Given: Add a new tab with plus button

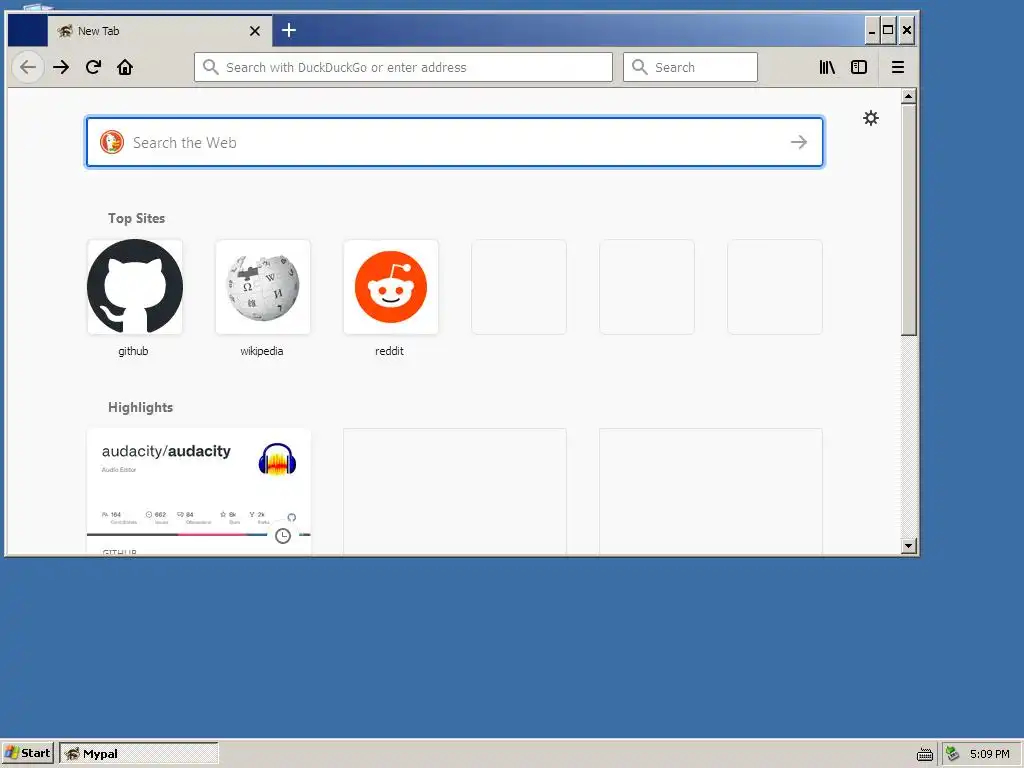Looking at the screenshot, I should (289, 30).
